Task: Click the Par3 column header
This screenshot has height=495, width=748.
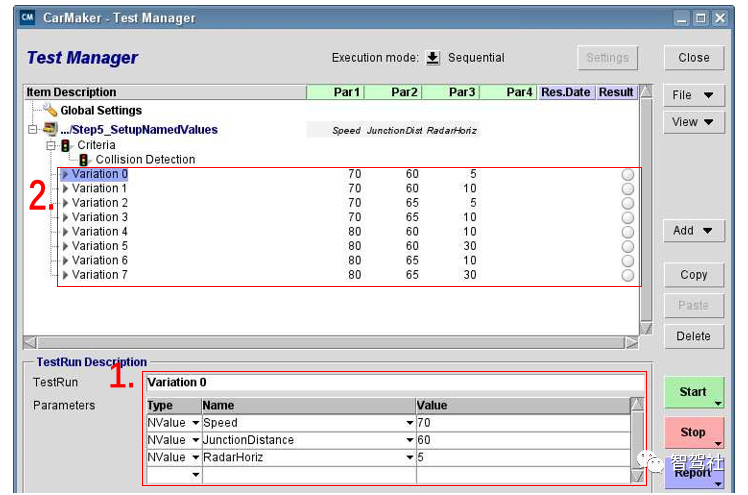Action: pyautogui.click(x=451, y=92)
